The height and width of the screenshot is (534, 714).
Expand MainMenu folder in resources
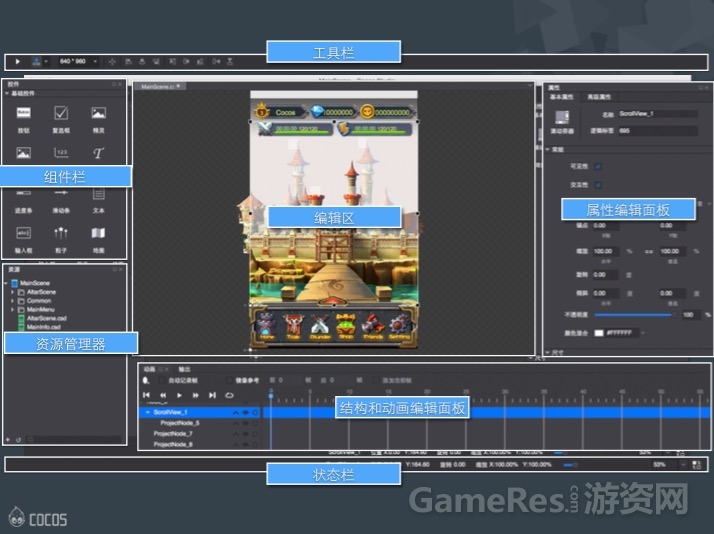12,310
